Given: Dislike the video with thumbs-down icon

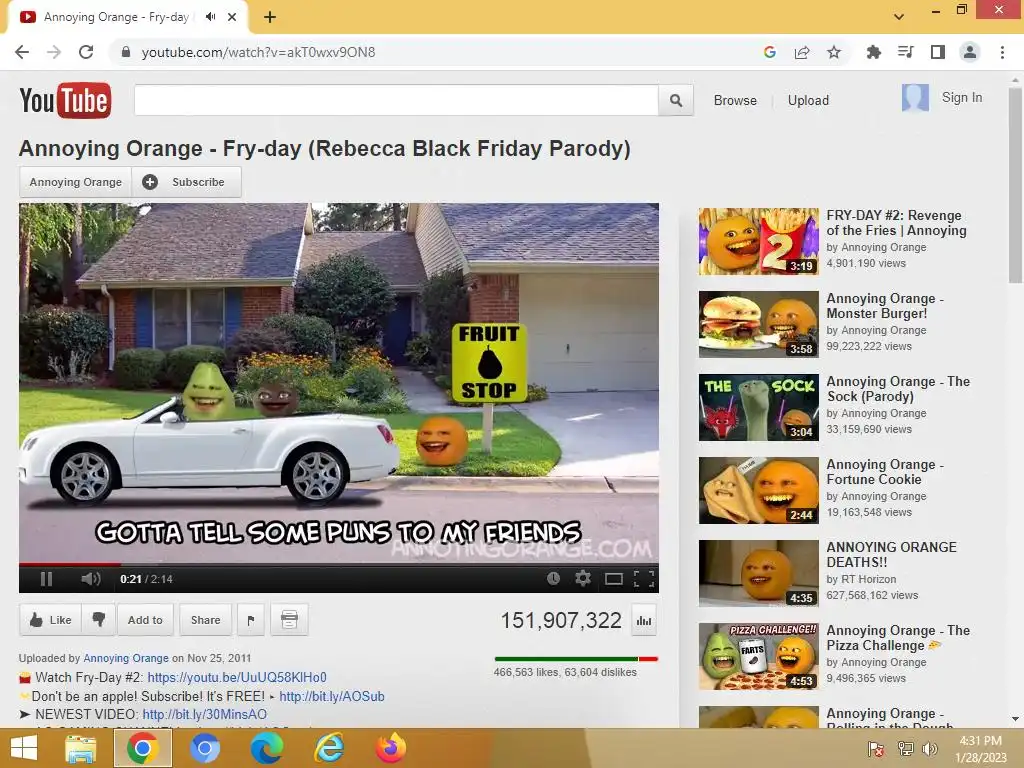Looking at the screenshot, I should (99, 620).
